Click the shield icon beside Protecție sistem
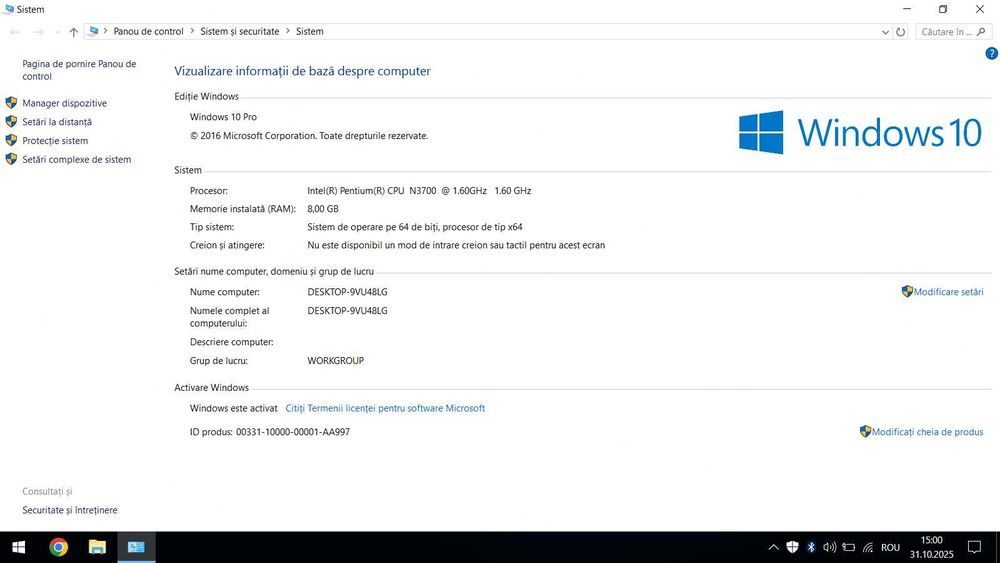Viewport: 1000px width, 563px height. tap(11, 140)
